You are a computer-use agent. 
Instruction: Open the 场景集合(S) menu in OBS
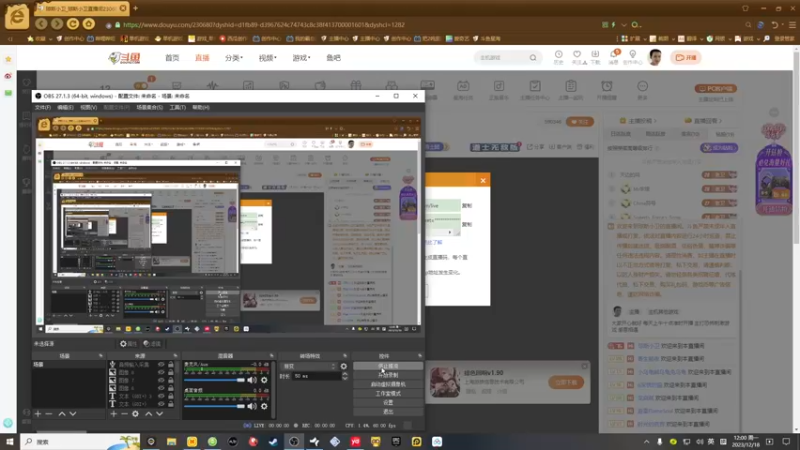(149, 108)
